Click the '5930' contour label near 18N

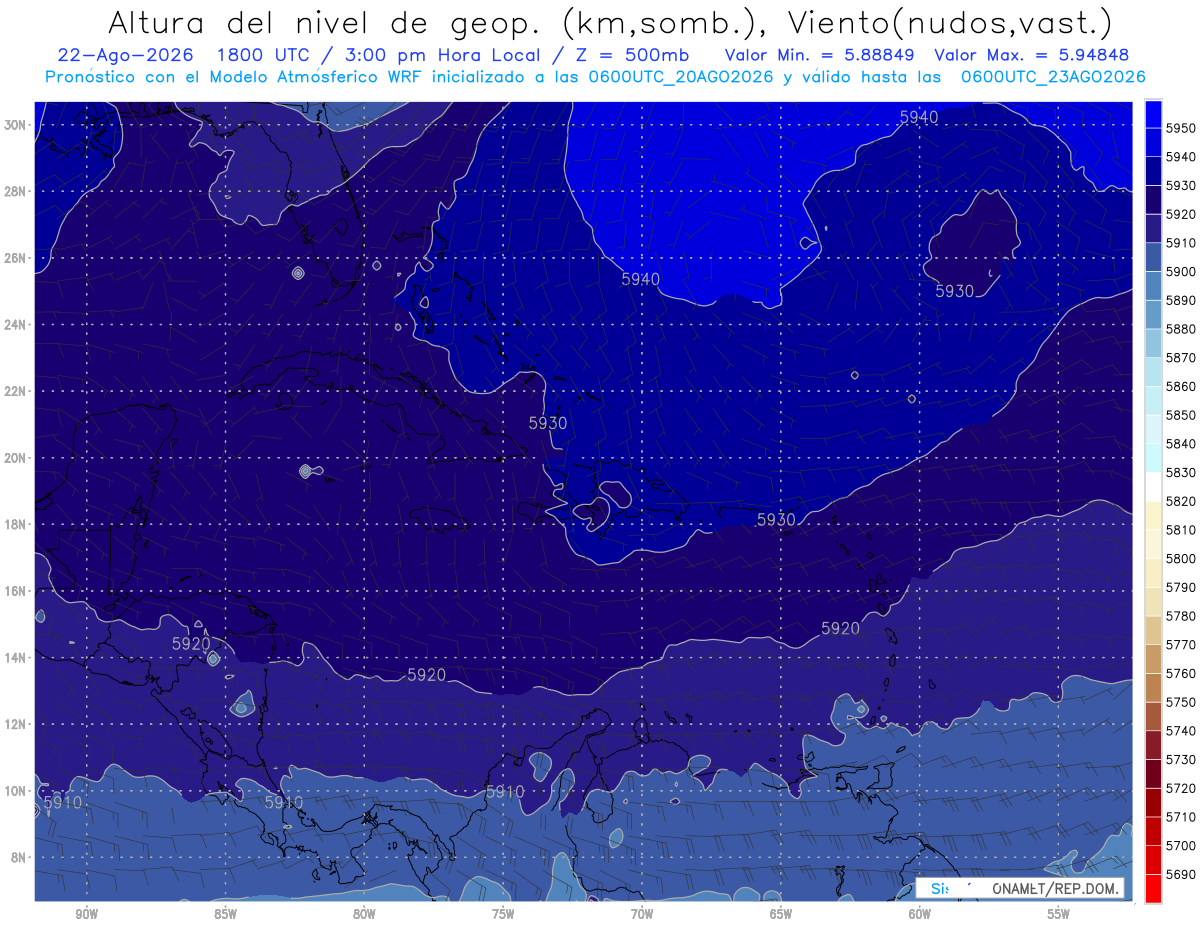[x=776, y=519]
